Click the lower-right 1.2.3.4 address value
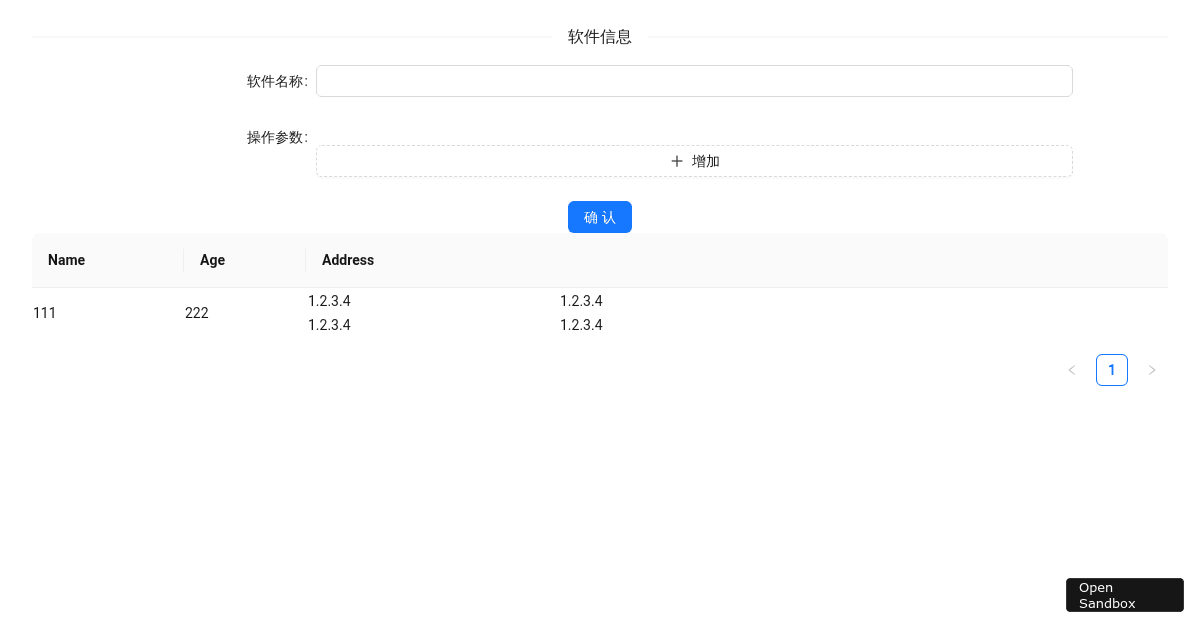This screenshot has width=1200, height=630. (581, 325)
